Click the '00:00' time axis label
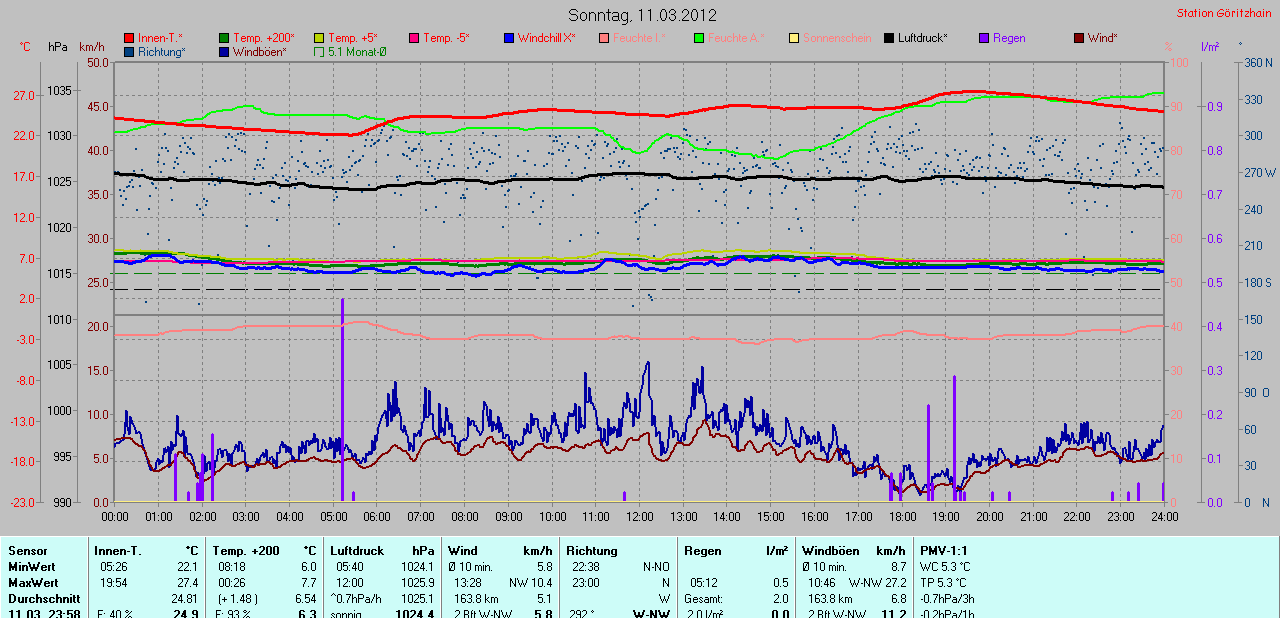This screenshot has width=1284, height=618. [x=115, y=516]
